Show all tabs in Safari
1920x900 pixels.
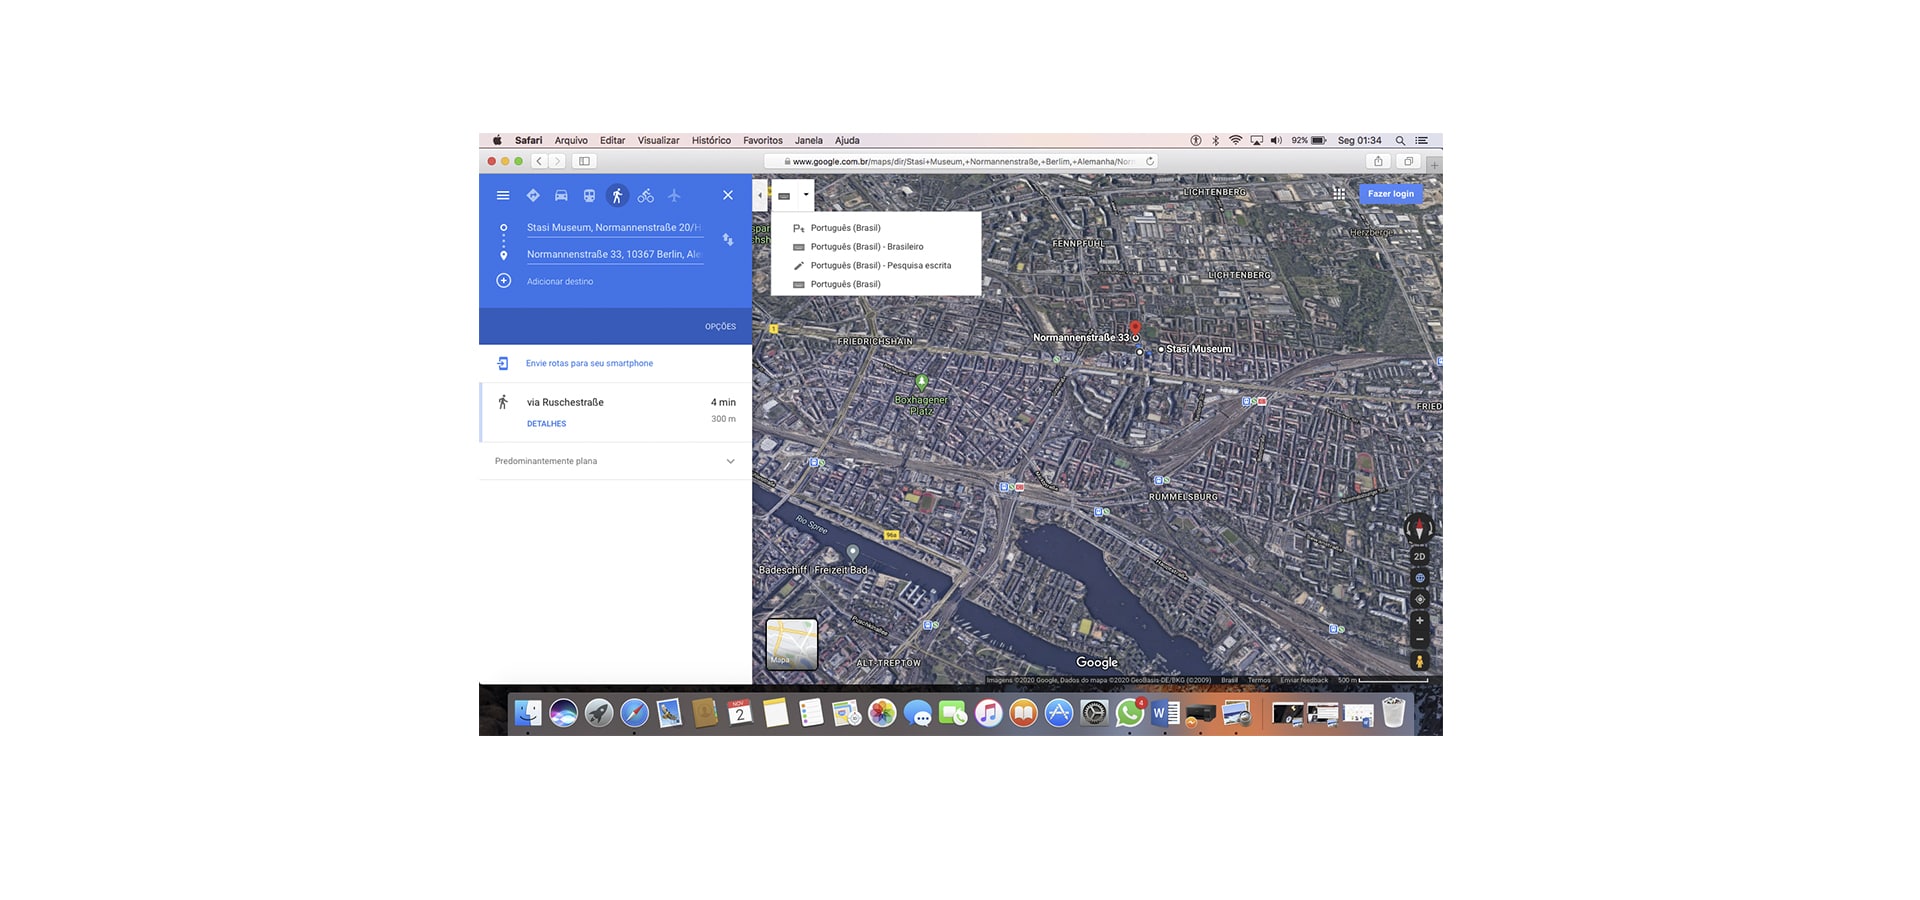pyautogui.click(x=1408, y=161)
